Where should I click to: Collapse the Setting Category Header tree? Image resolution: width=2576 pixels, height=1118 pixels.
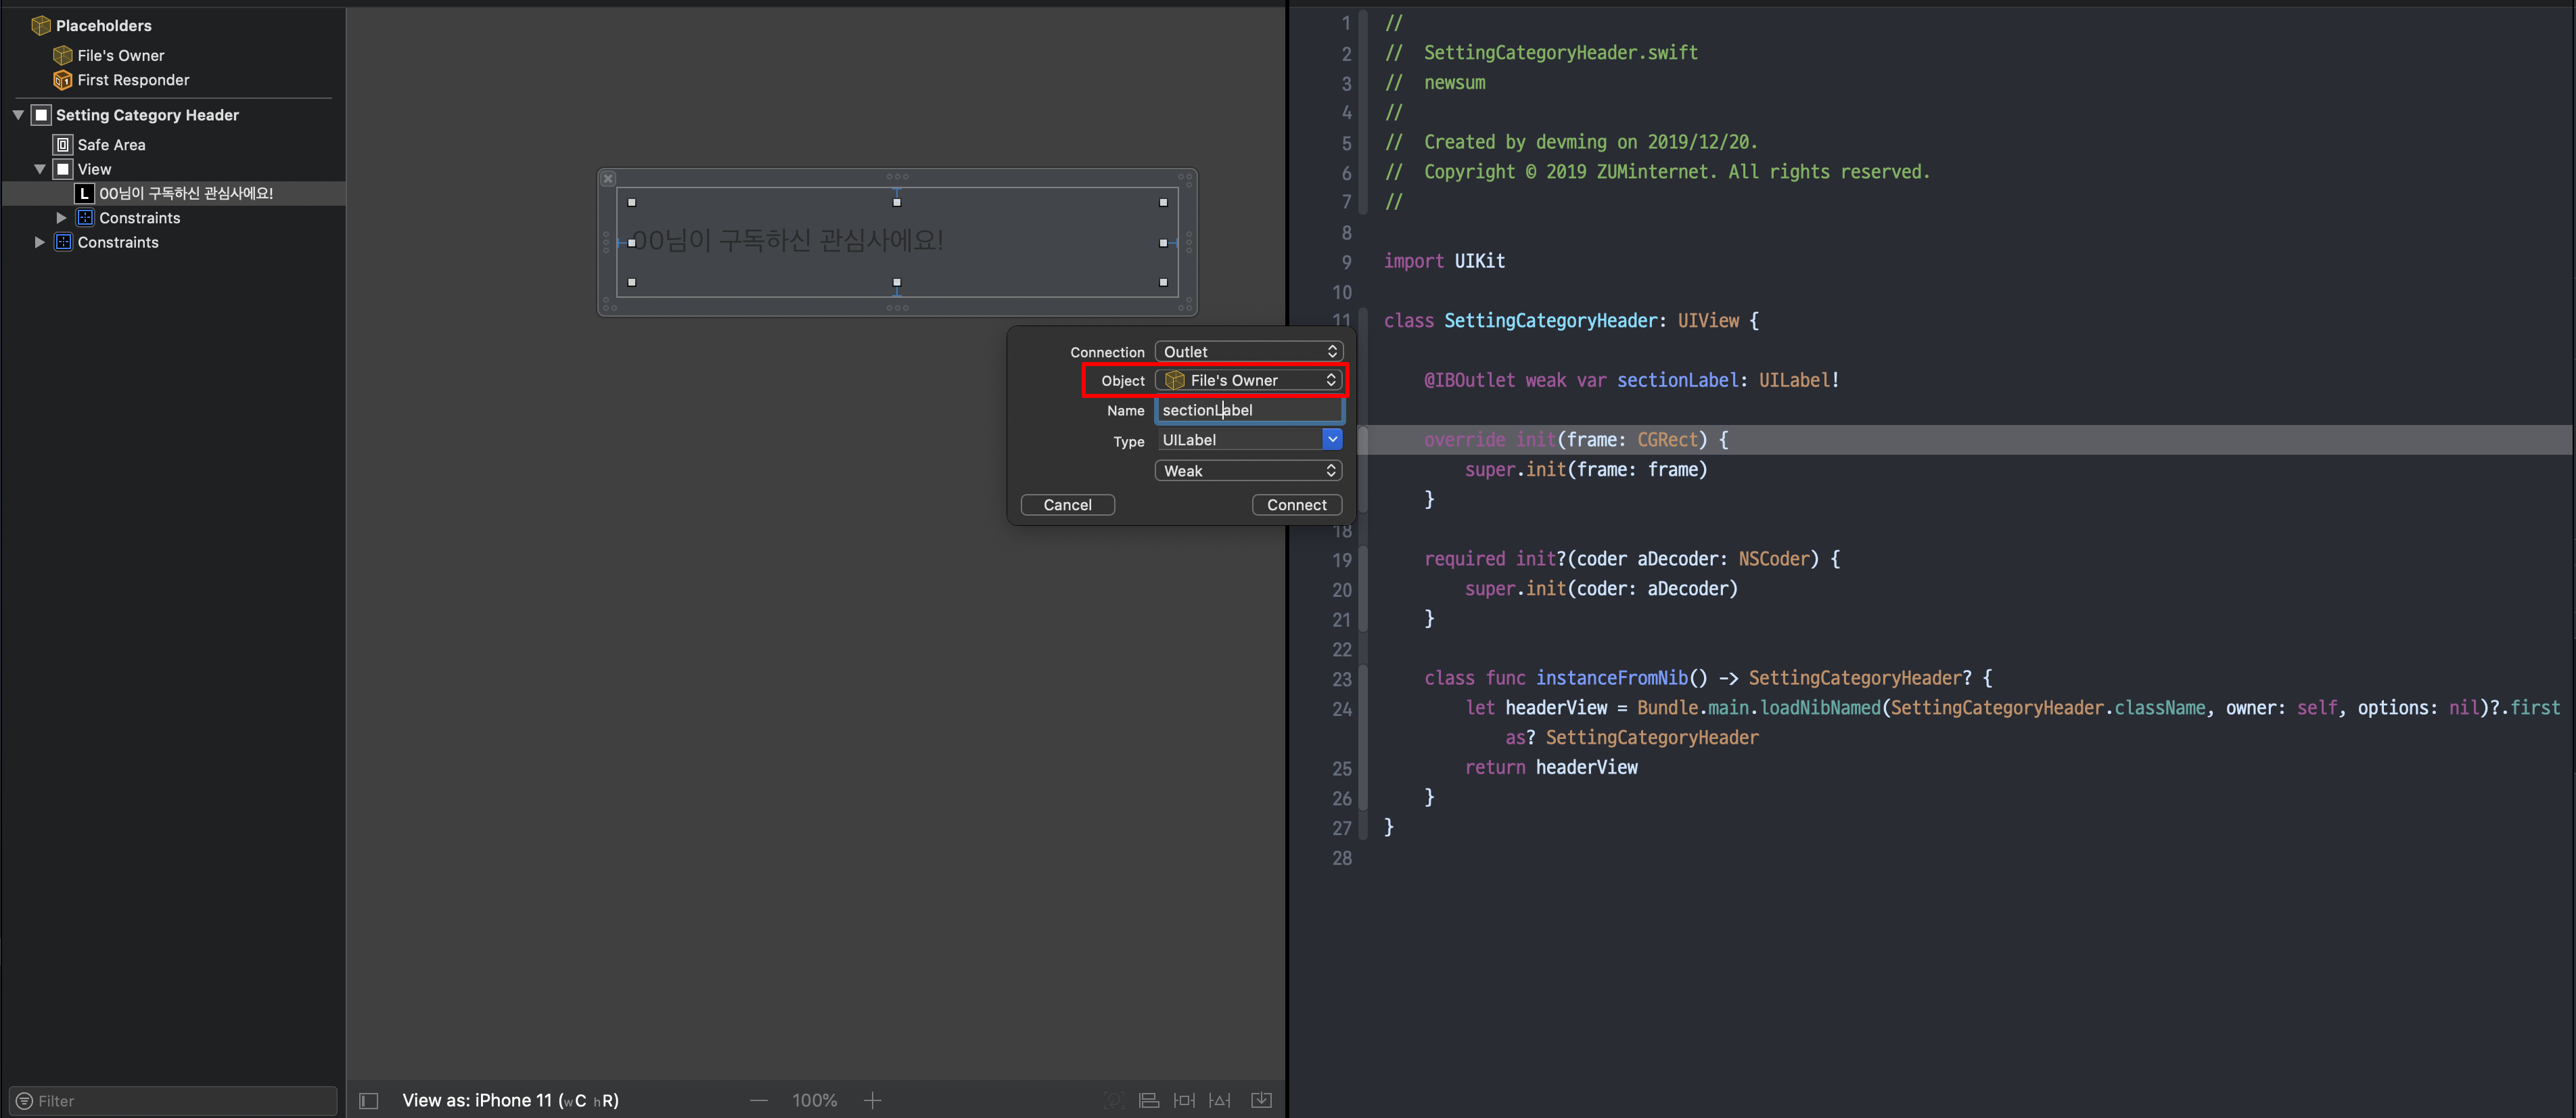pos(18,115)
